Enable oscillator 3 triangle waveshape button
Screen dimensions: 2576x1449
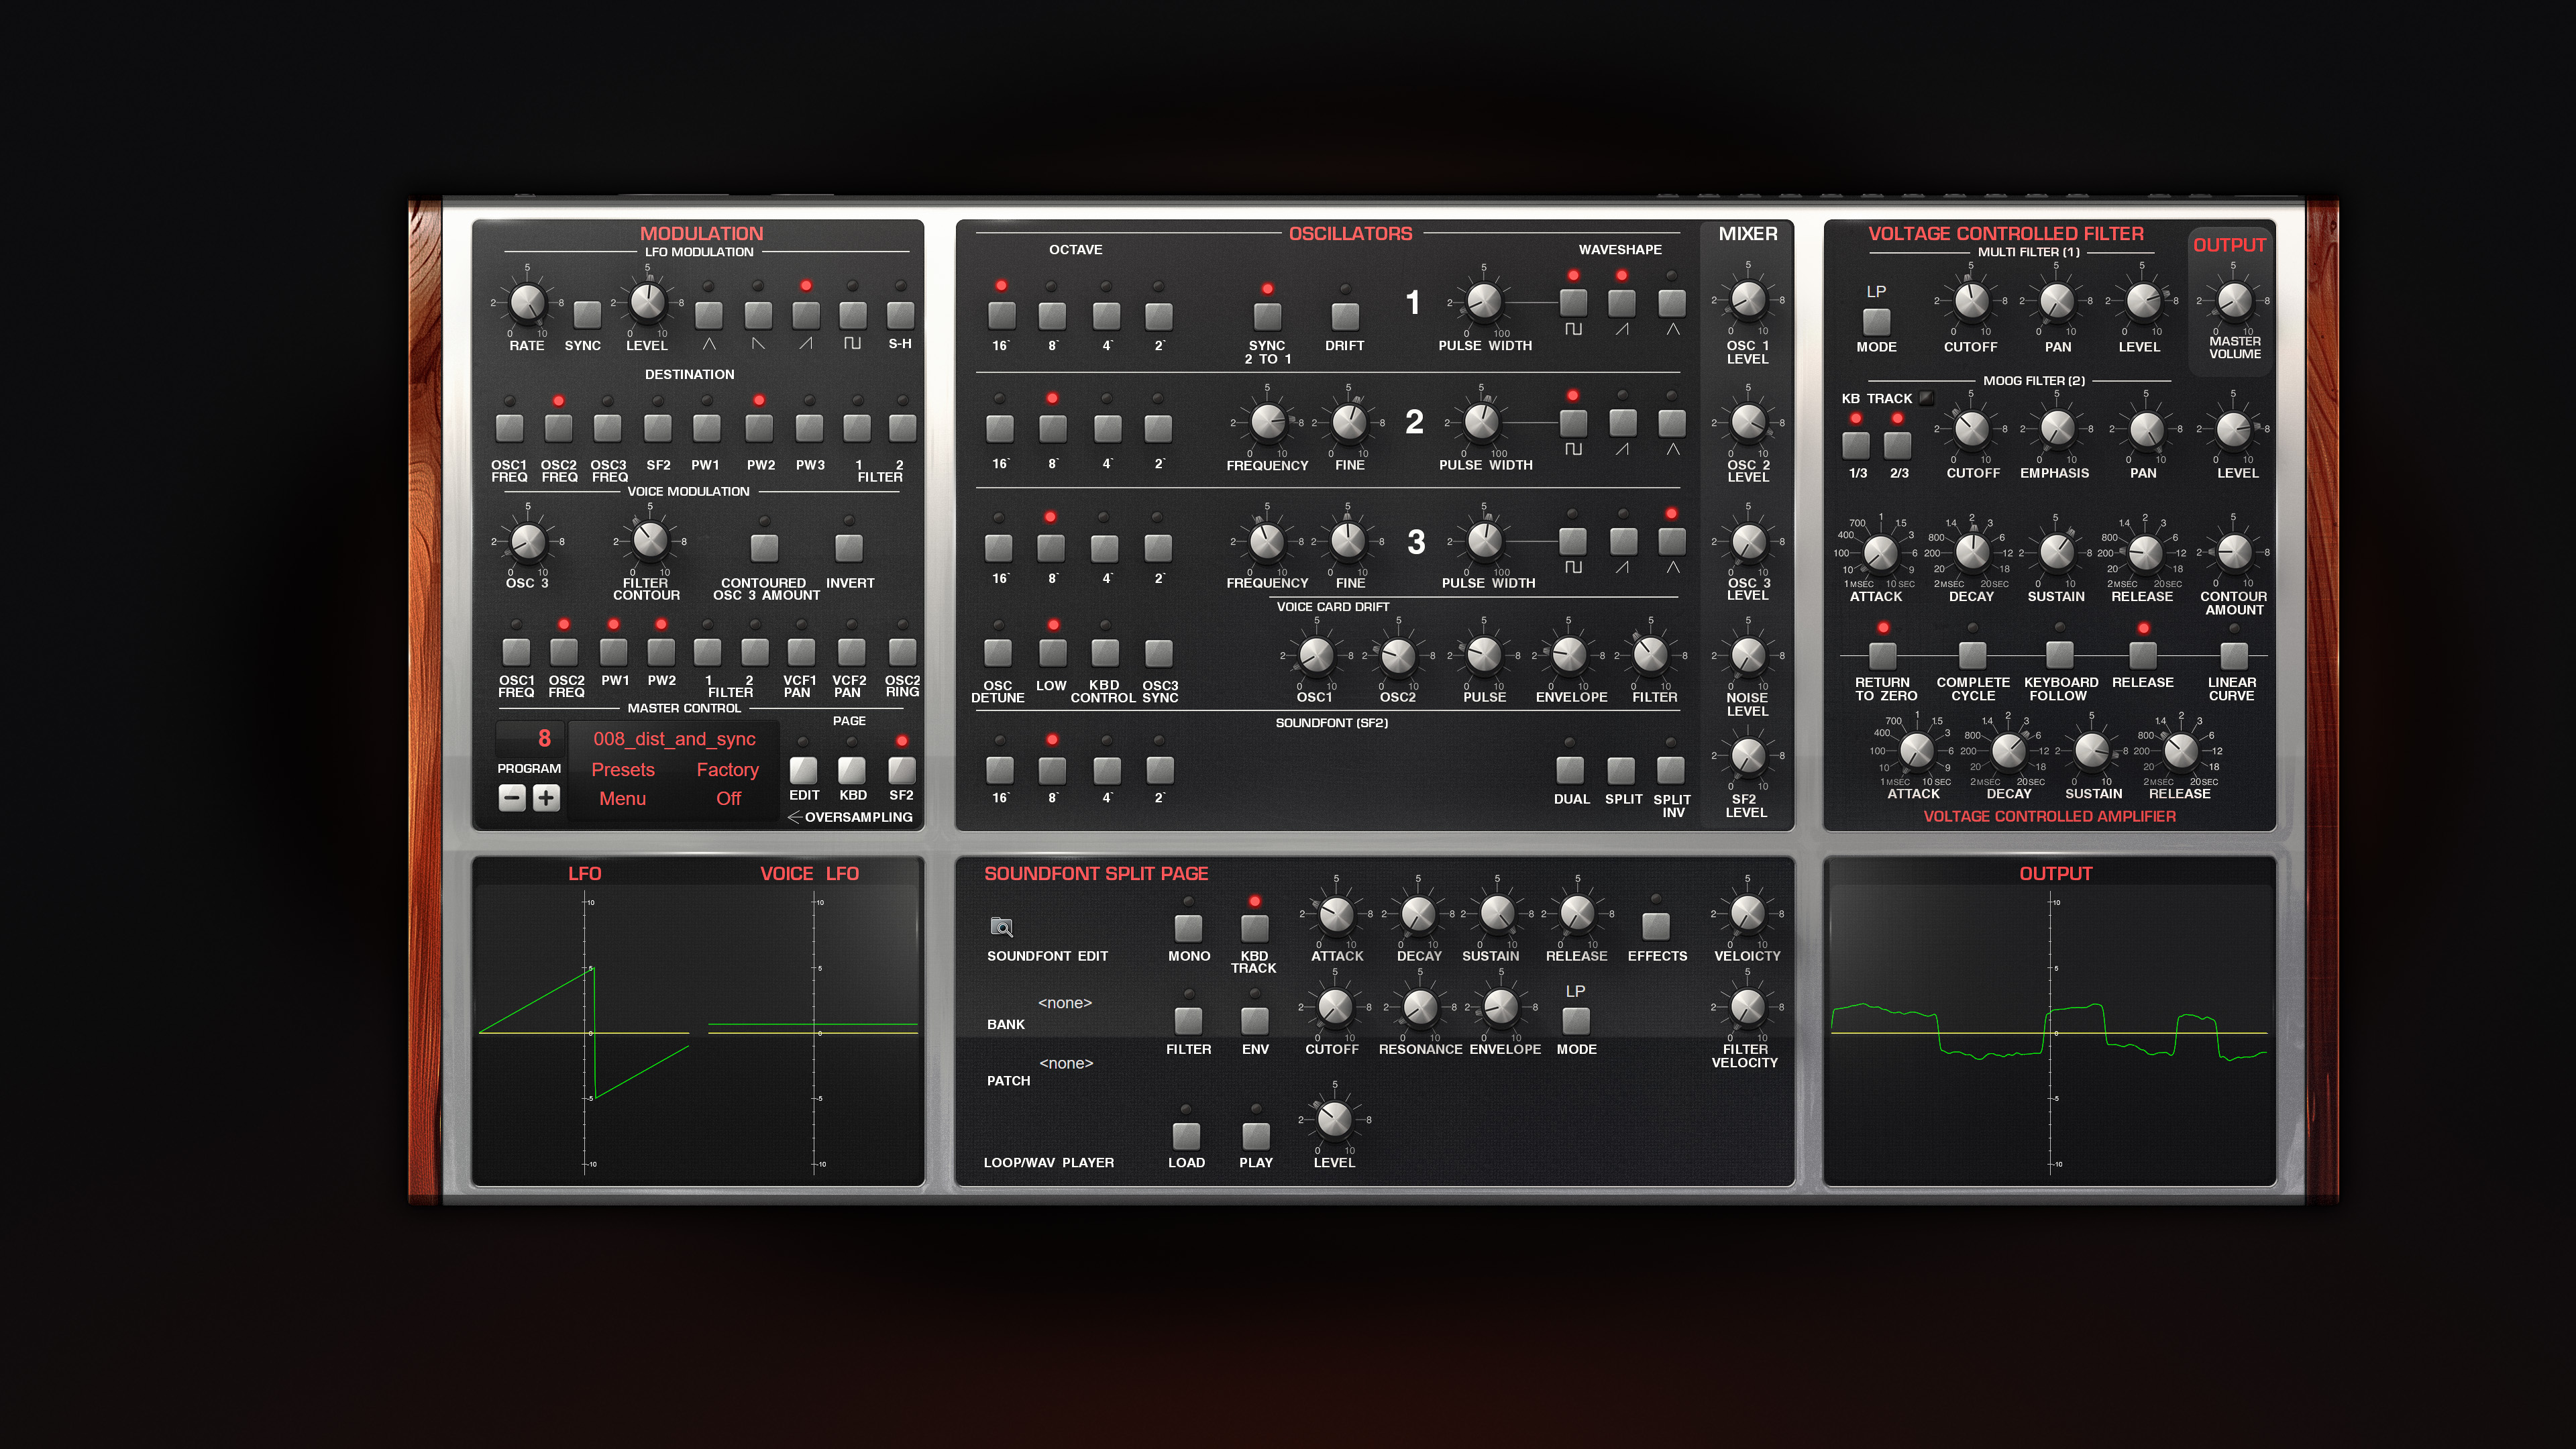tap(1671, 542)
